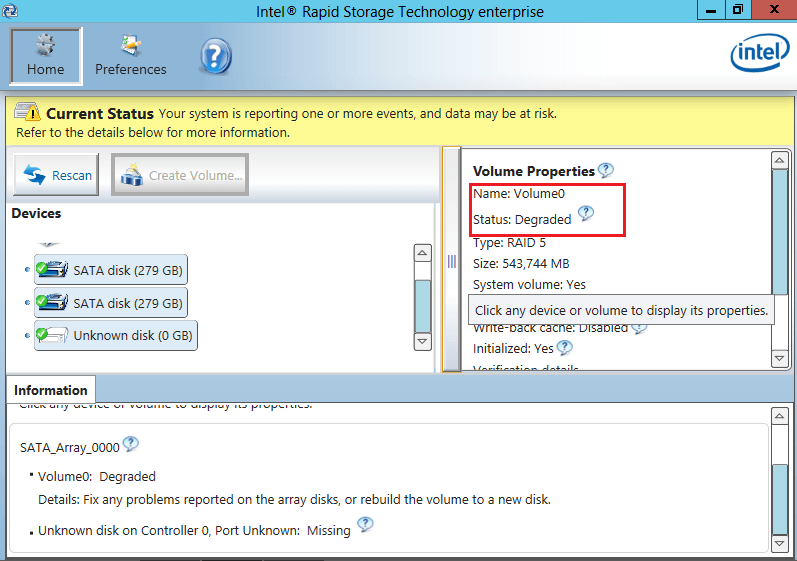Open the Preferences section
This screenshot has height=561, width=797.
131,56
